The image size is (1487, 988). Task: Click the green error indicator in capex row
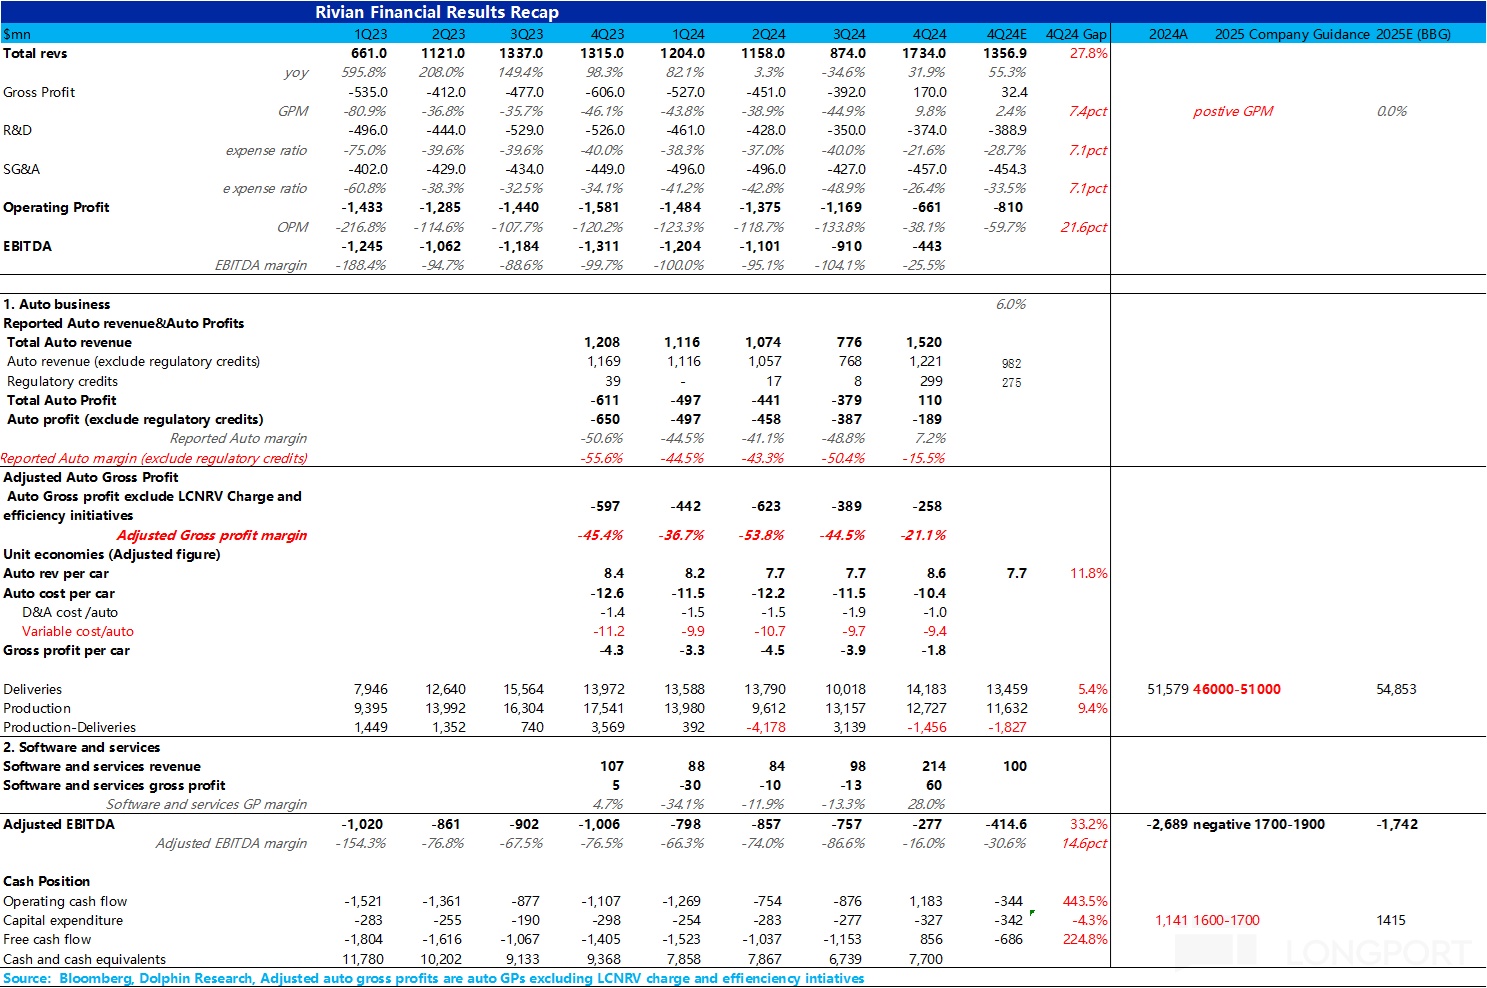tap(1032, 913)
